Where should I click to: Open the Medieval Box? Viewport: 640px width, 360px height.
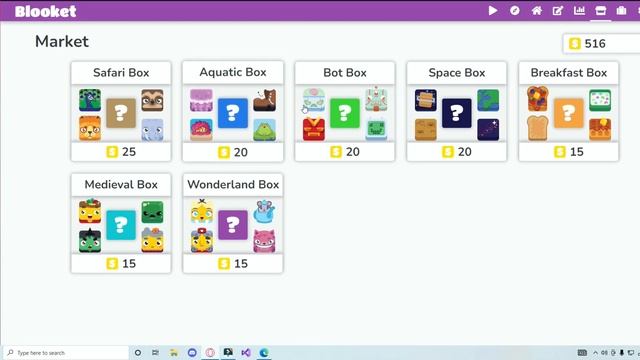click(121, 223)
